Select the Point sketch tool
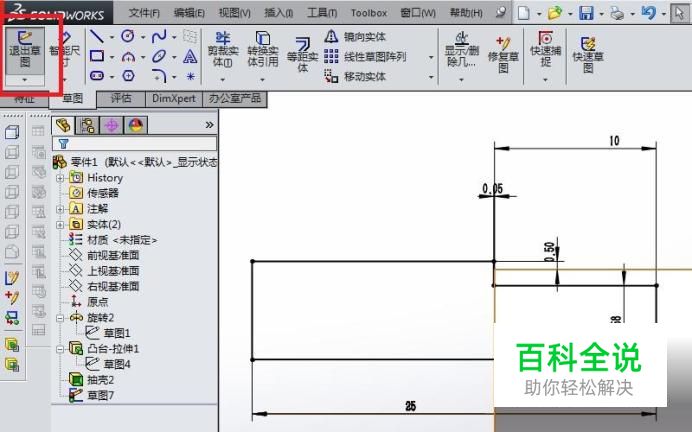Viewport: 692px width, 432px height. tap(190, 76)
